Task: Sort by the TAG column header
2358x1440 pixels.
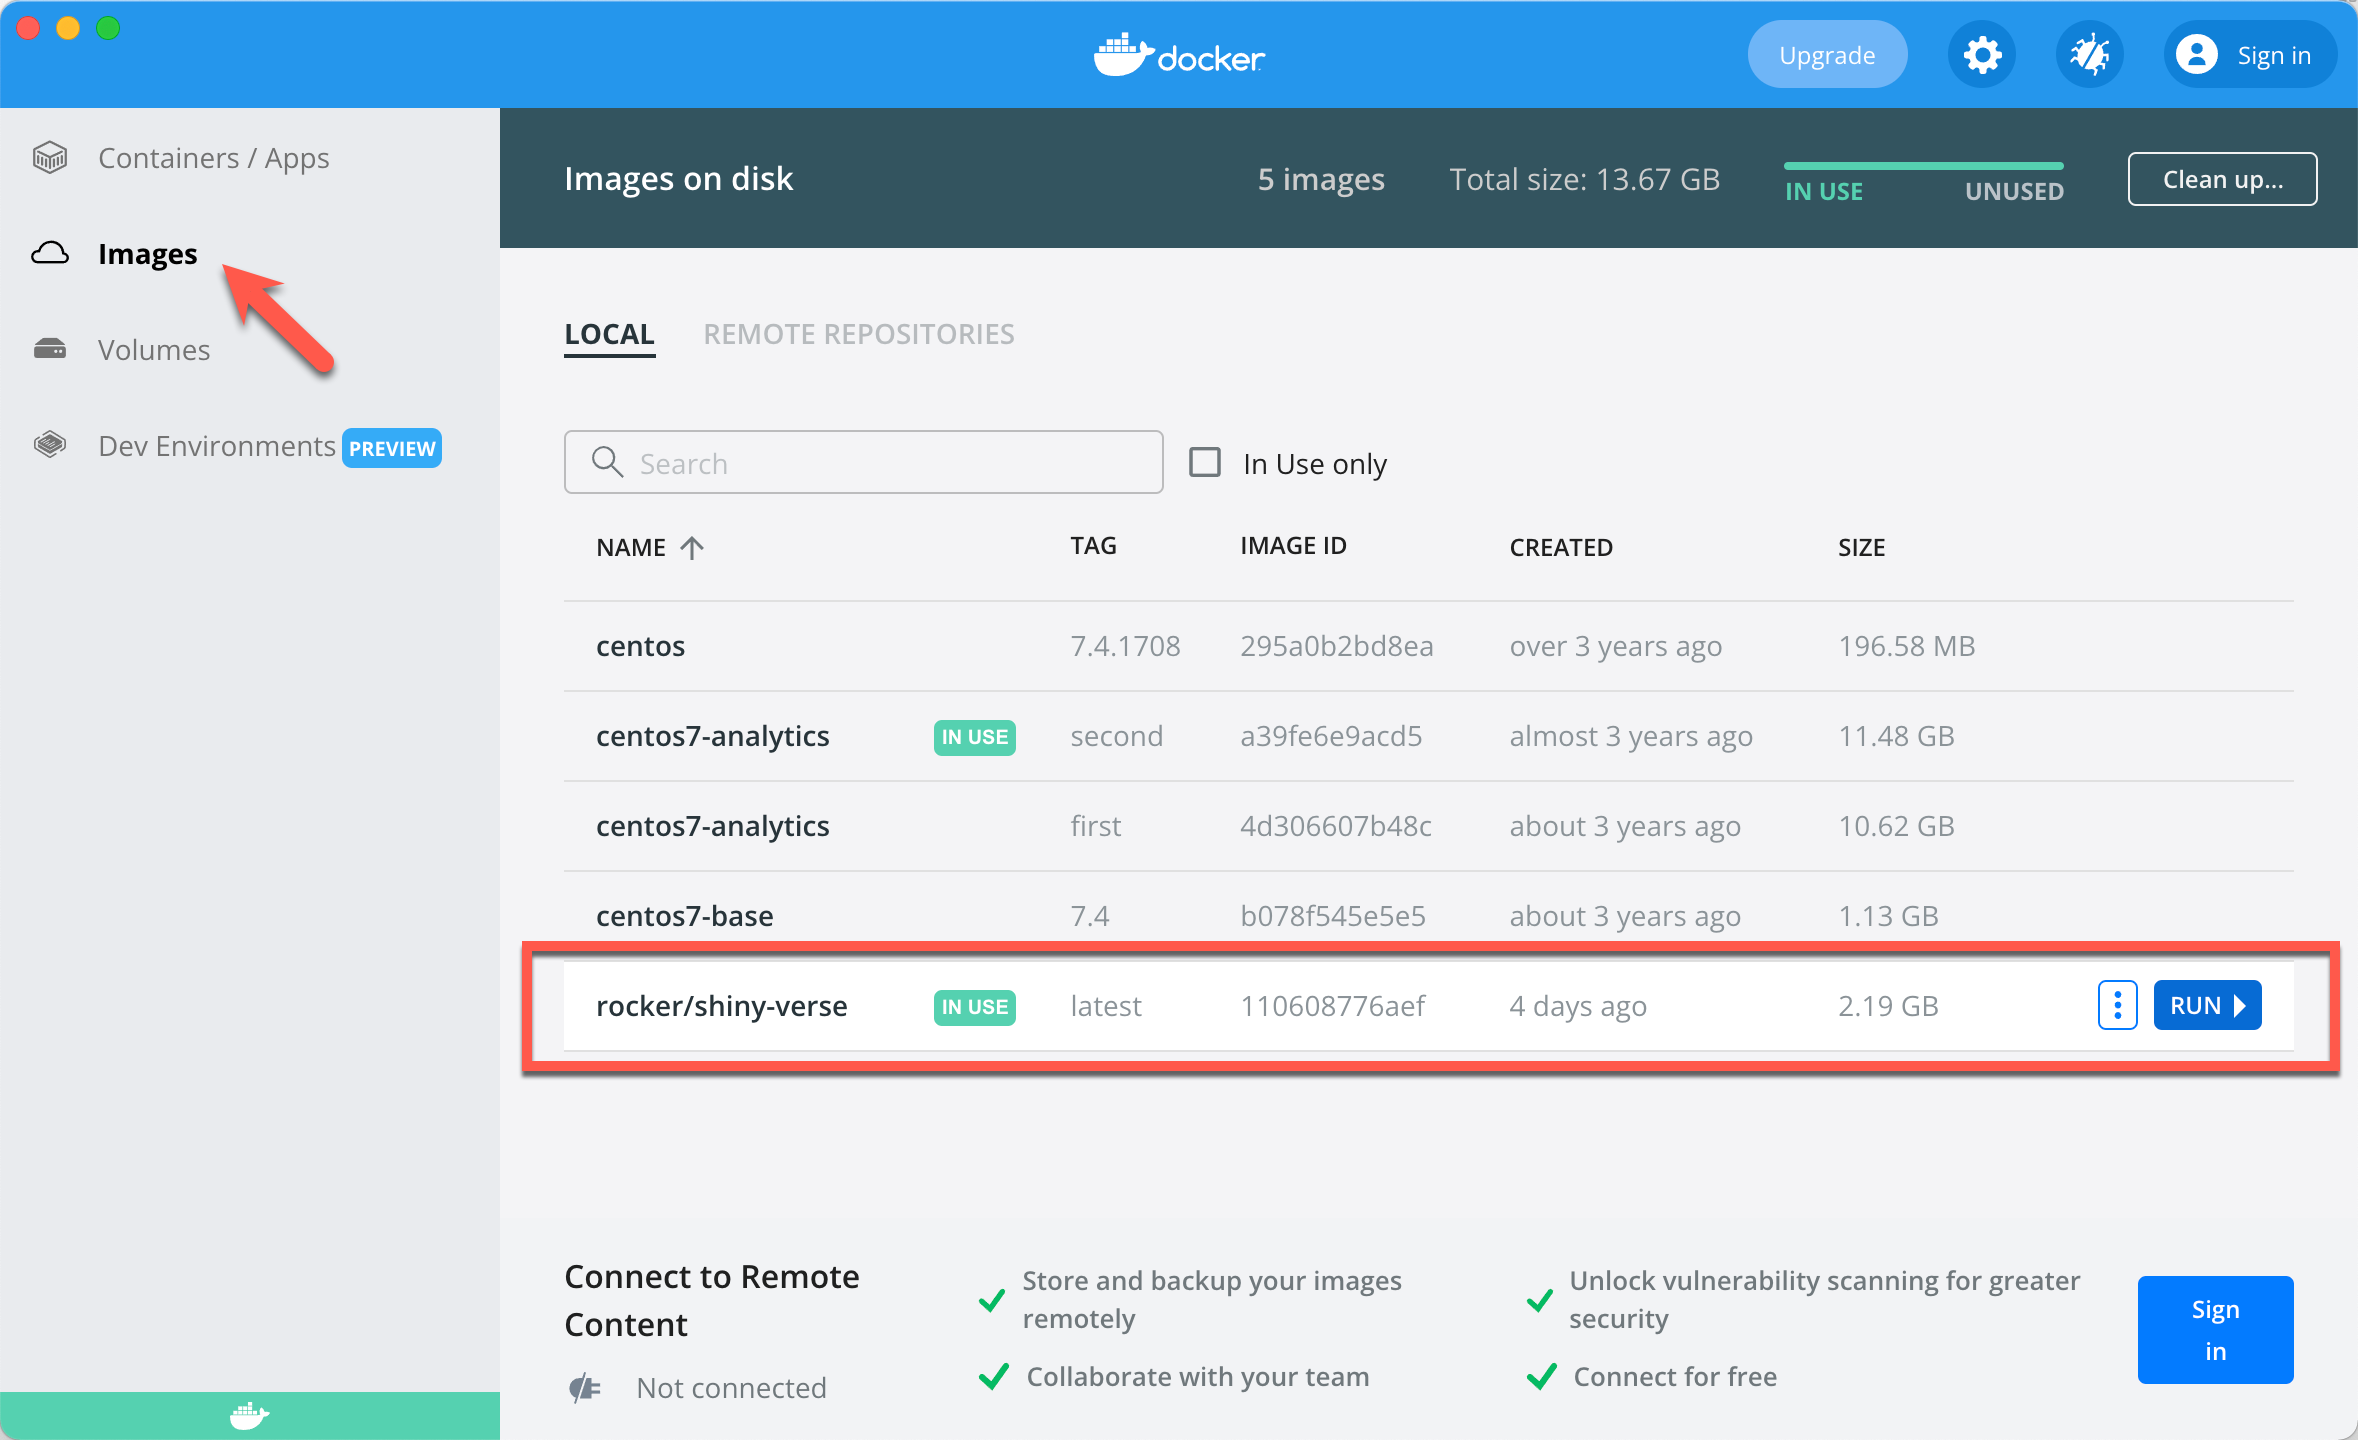Action: tap(1093, 546)
